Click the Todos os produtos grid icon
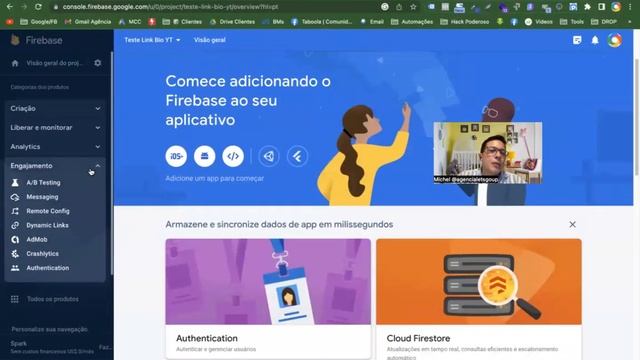Viewport: 640px width, 360px height. coord(15,299)
